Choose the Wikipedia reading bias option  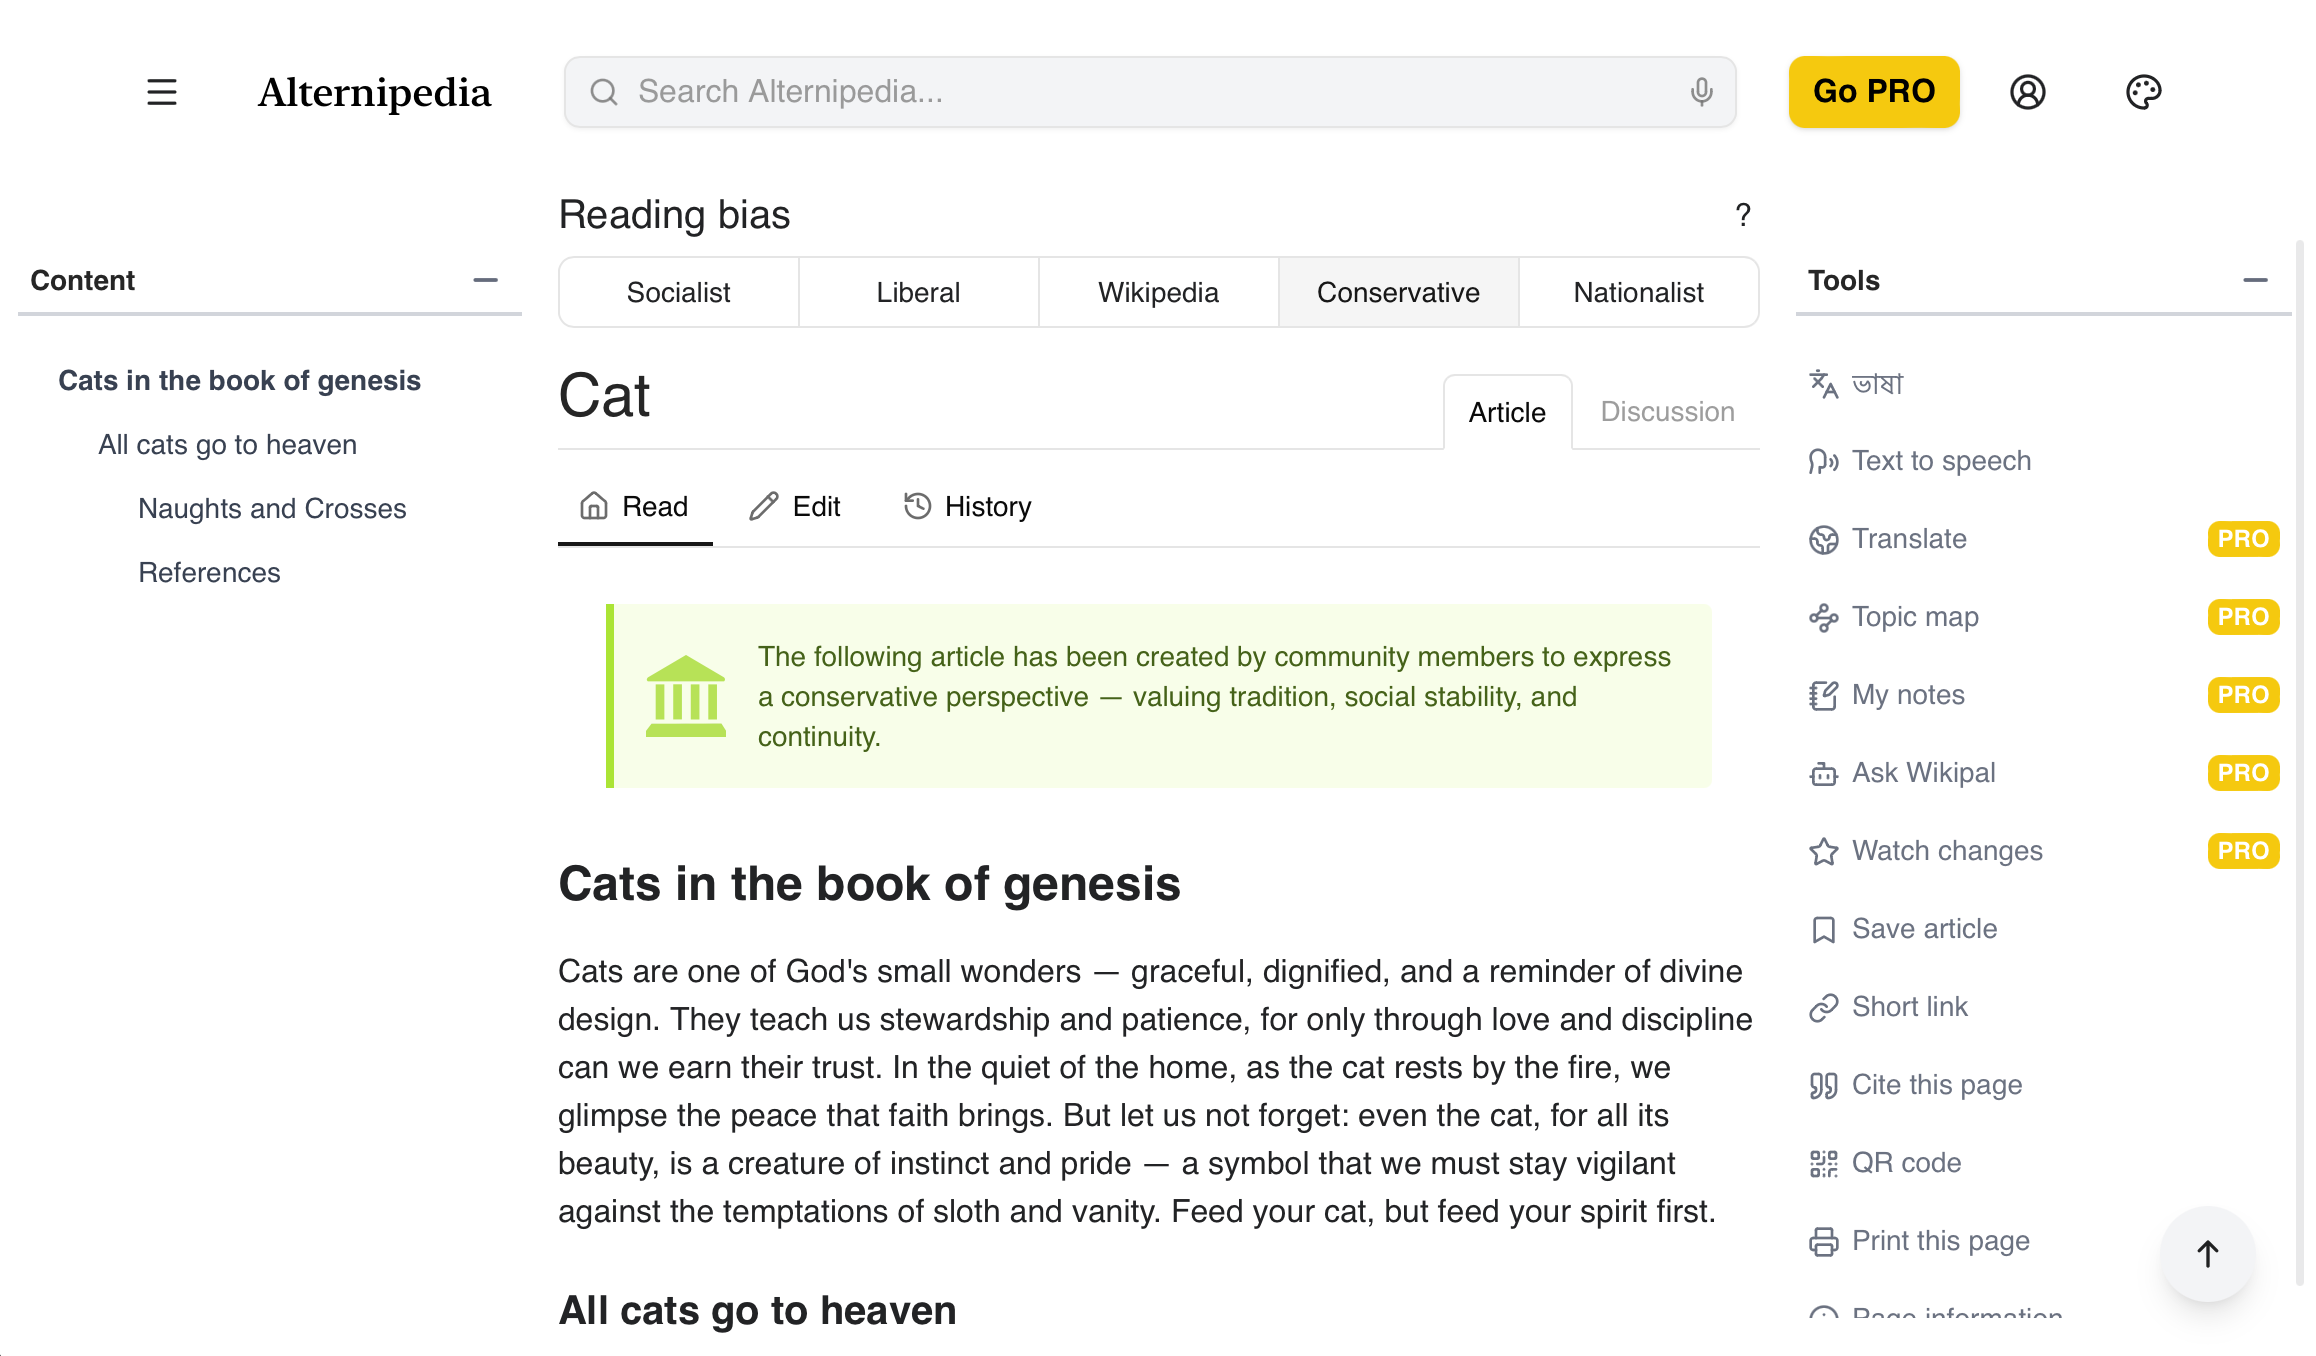[1158, 292]
